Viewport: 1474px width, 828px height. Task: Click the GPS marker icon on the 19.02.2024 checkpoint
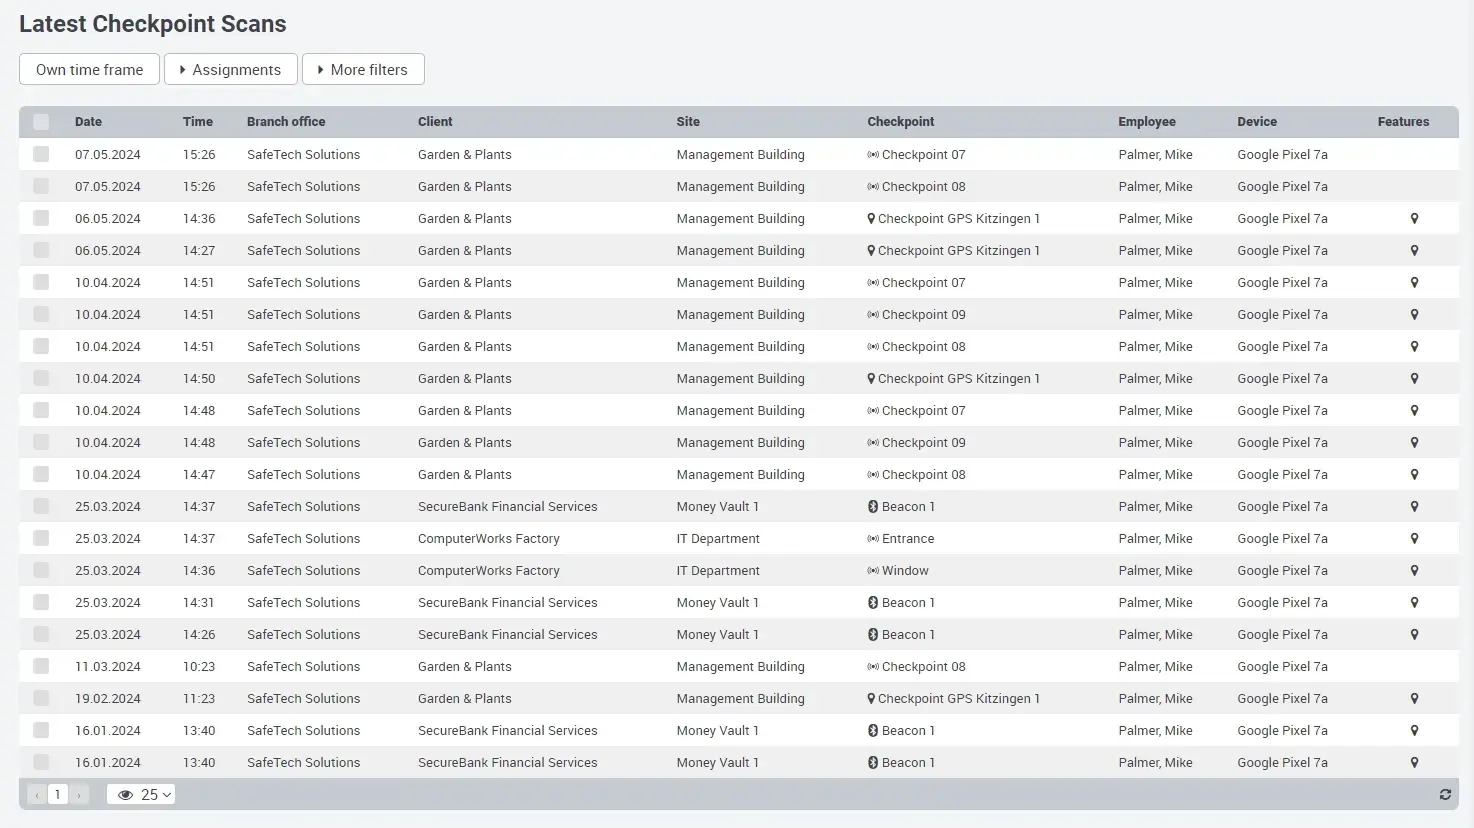pyautogui.click(x=871, y=699)
